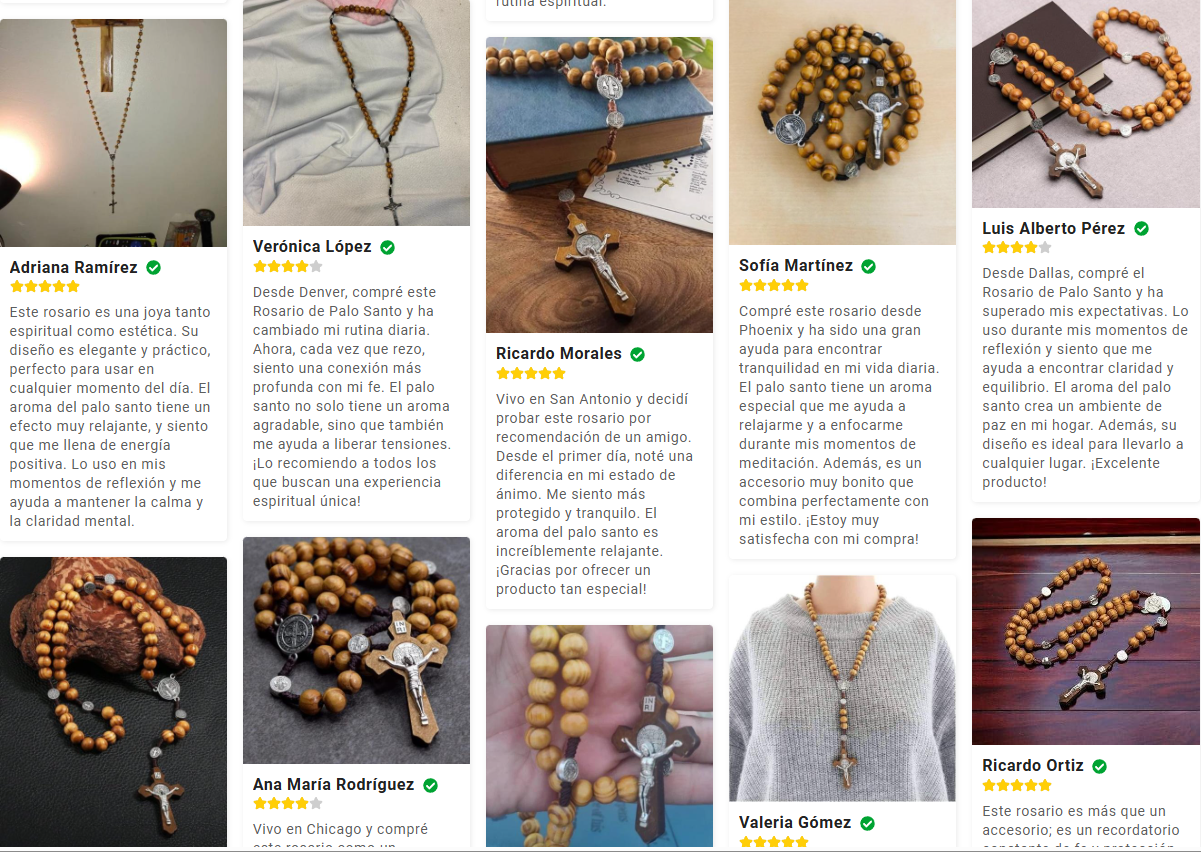The image size is (1201, 852).
Task: Click verified badge beside Valeria Gómez
Action: pos(867,823)
